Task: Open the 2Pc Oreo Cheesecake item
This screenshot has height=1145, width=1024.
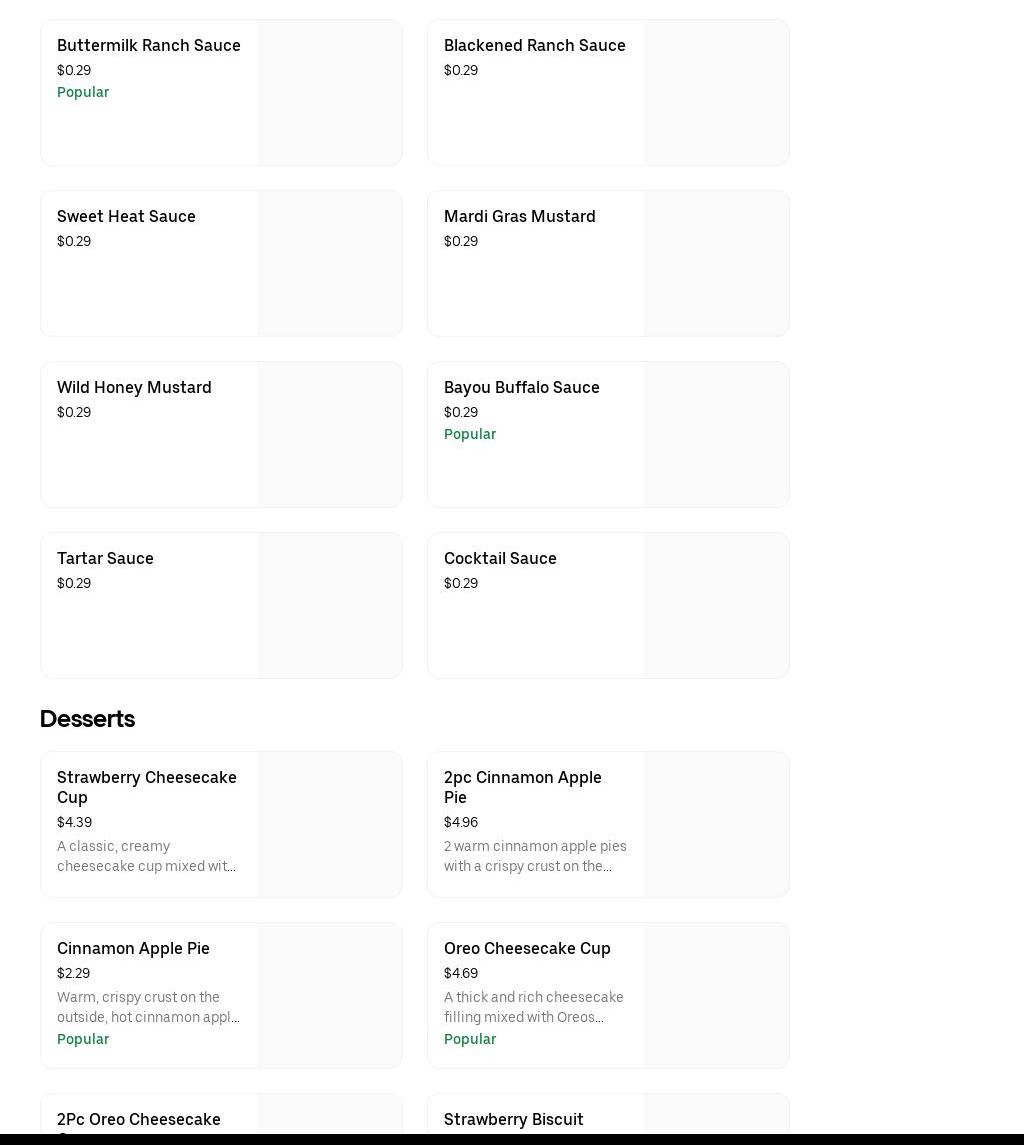Action: click(139, 1120)
